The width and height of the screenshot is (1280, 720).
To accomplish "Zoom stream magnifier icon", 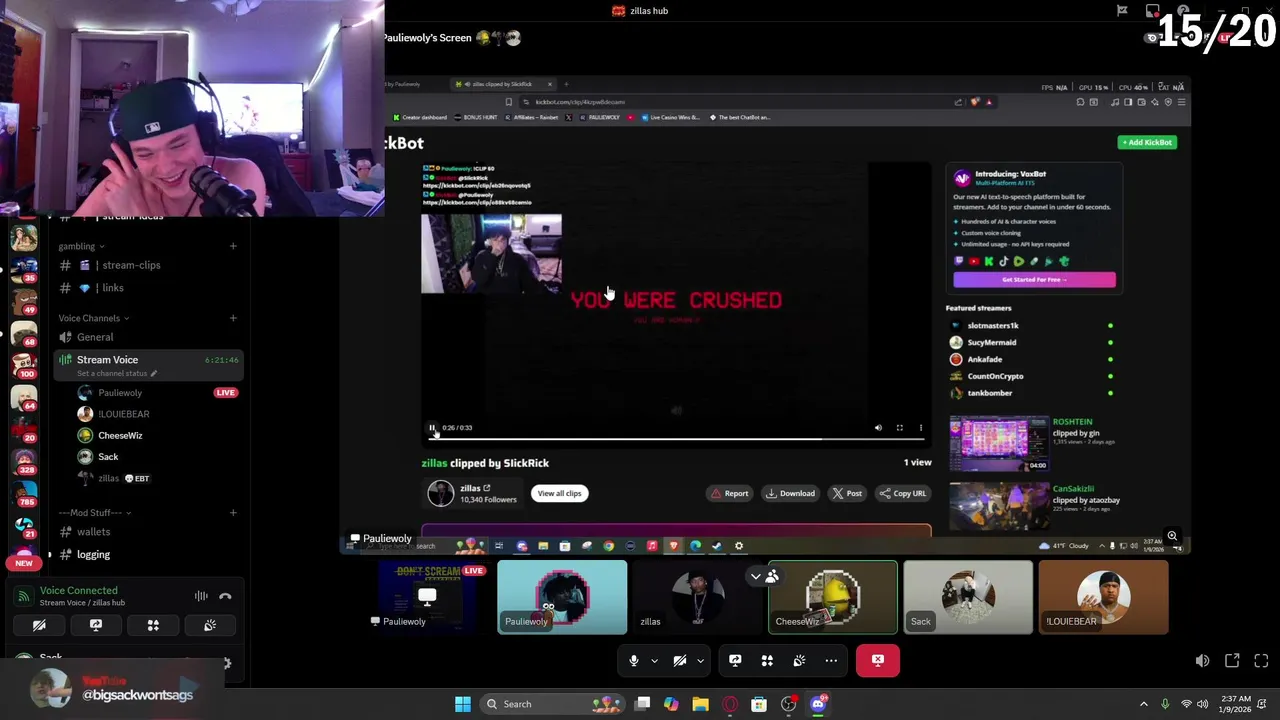I will coord(1172,537).
